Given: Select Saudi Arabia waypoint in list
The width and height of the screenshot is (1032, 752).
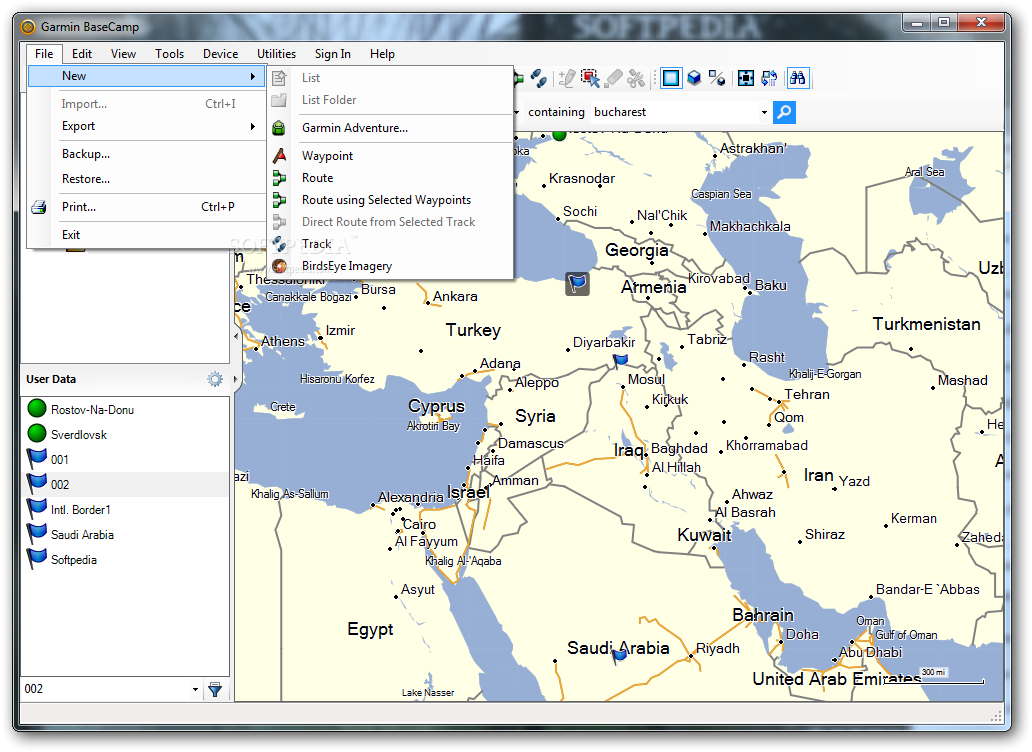Looking at the screenshot, I should click(125, 535).
